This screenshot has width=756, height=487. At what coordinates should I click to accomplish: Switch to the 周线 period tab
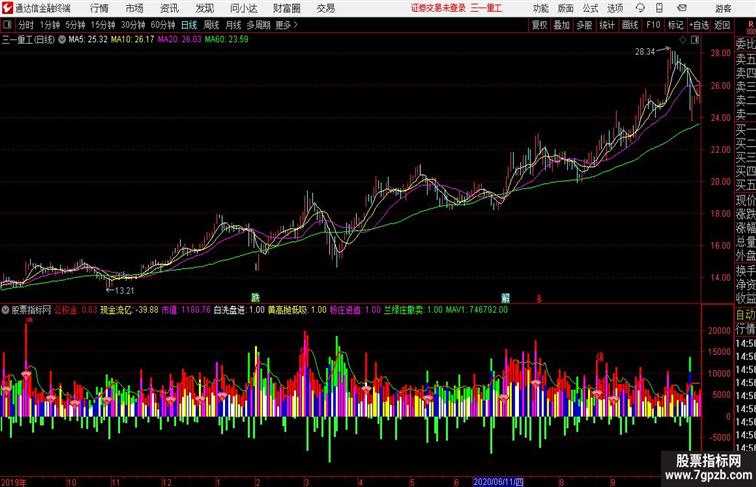(x=211, y=25)
